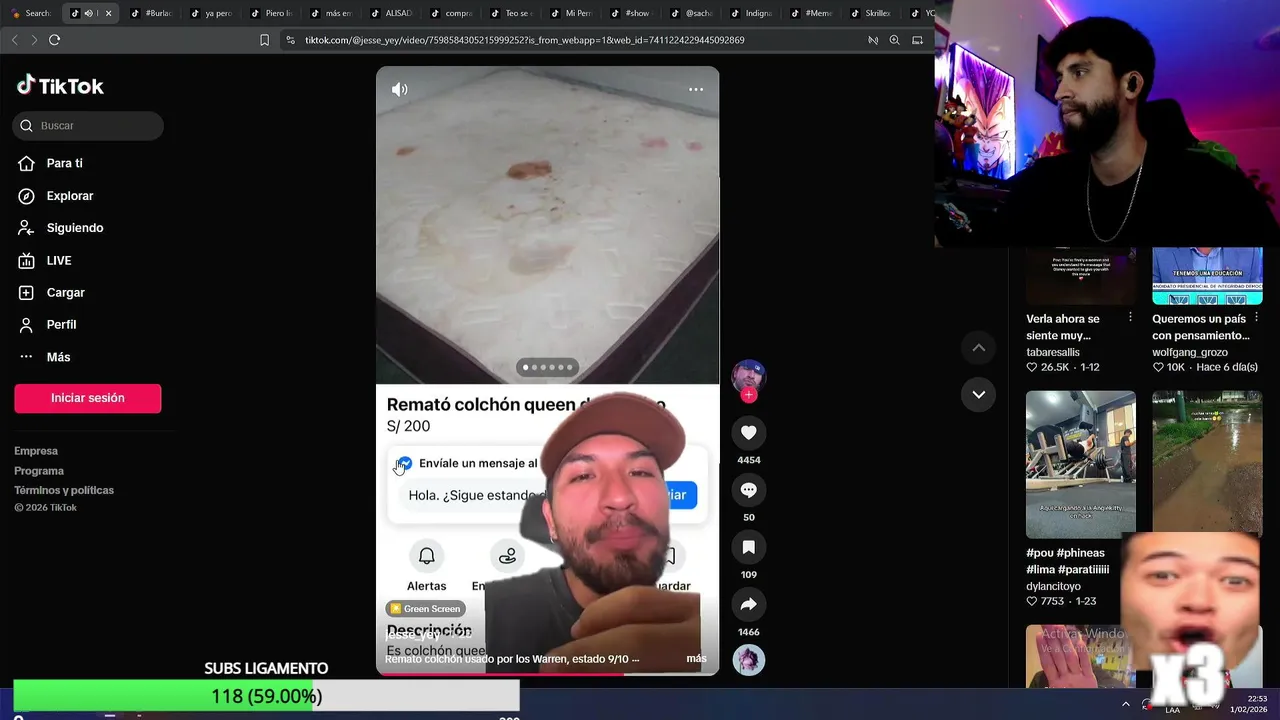Reload the page with refresh icon

(x=54, y=40)
